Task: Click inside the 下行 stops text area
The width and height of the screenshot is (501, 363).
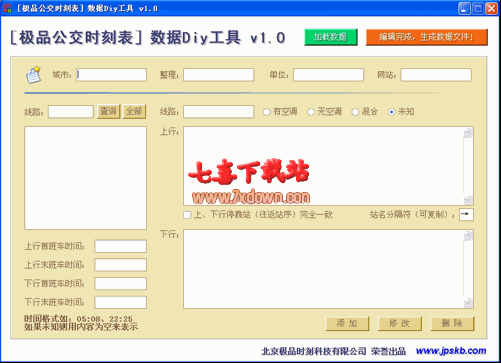Action: coord(323,269)
